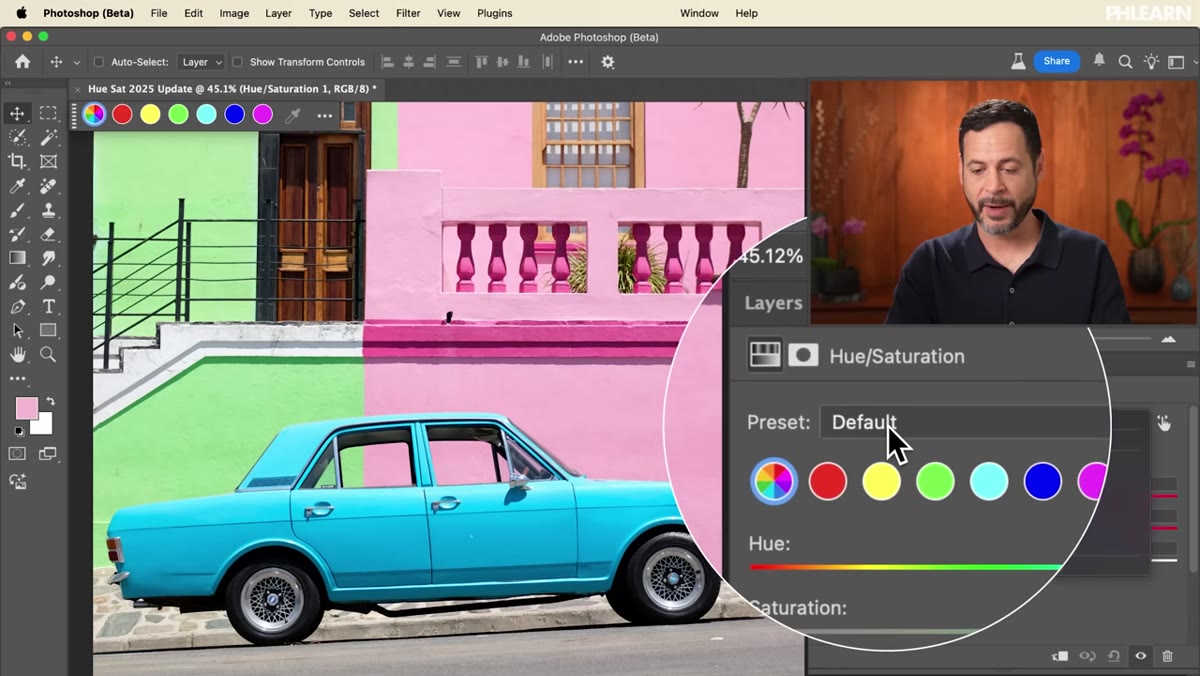Enable Show Transform Controls checkbox
Image resolution: width=1200 pixels, height=676 pixels.
tap(238, 62)
